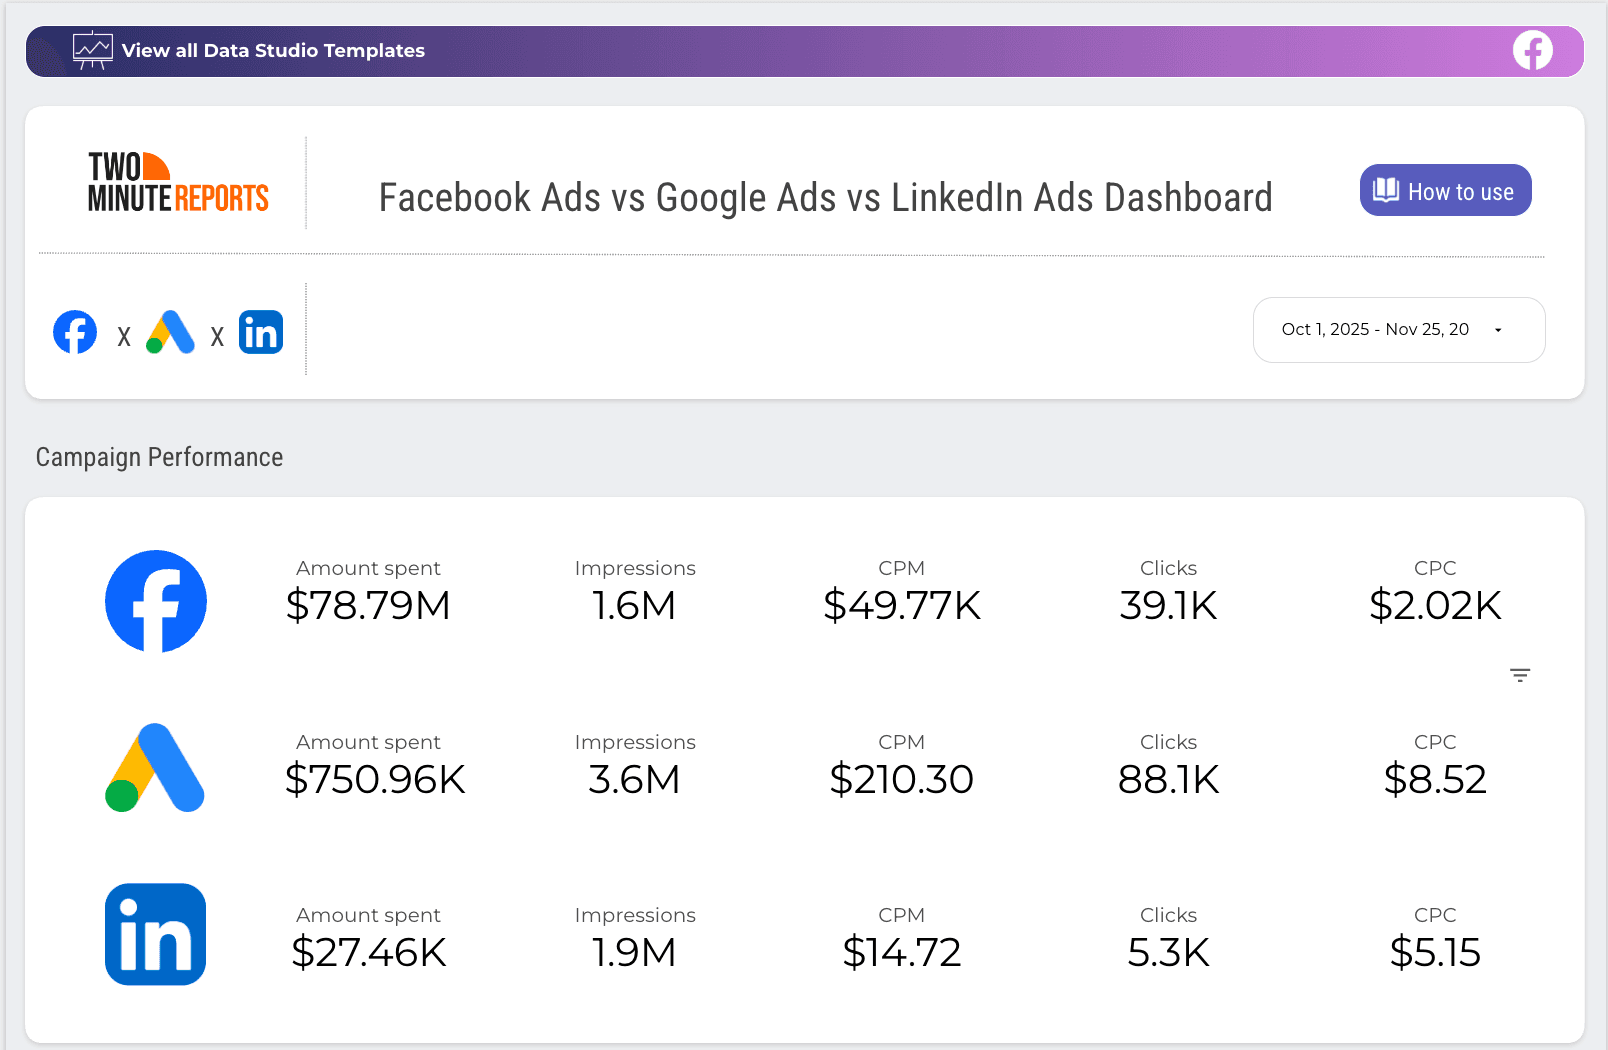Image resolution: width=1608 pixels, height=1050 pixels.
Task: Click the dashboard title heading text
Action: (825, 198)
